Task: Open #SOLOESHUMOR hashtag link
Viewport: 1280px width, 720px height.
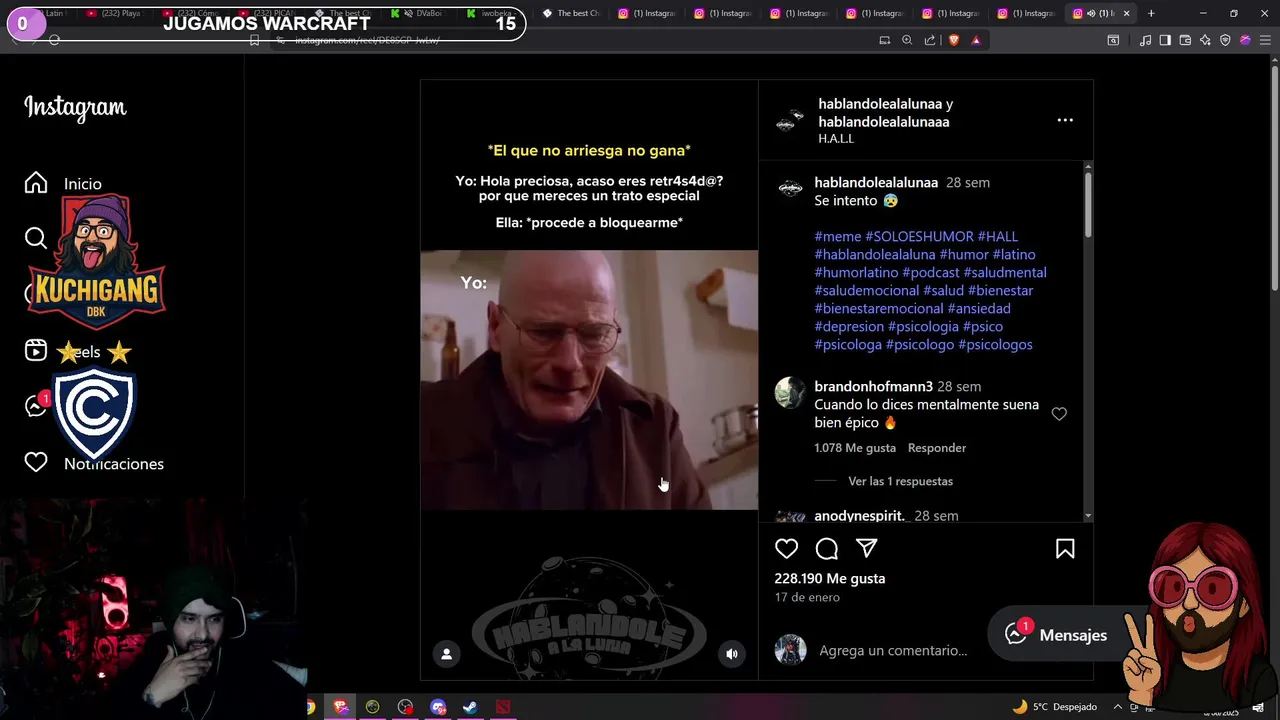Action: 919,236
